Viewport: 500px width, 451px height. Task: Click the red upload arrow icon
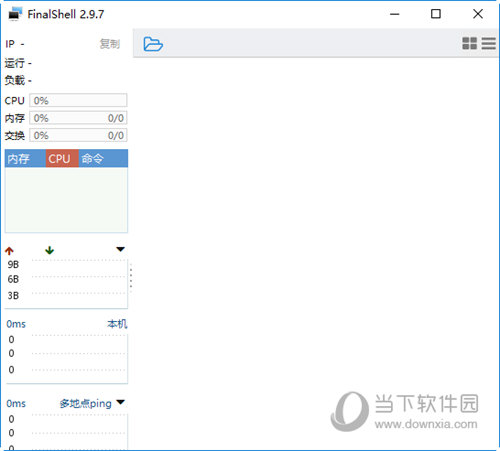coord(9,251)
